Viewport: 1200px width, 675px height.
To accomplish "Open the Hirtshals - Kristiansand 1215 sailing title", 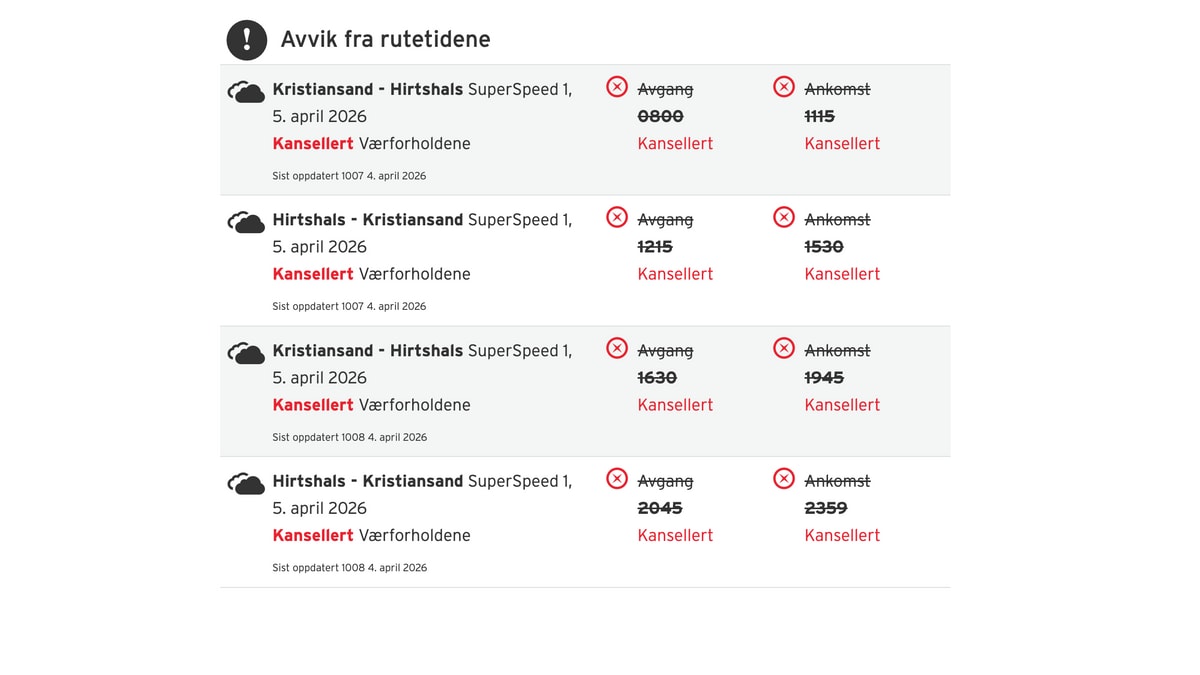I will point(367,220).
